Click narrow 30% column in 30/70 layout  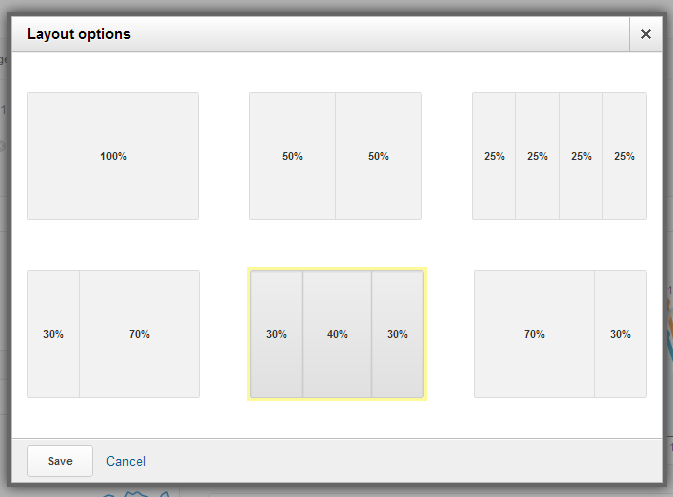(x=53, y=334)
